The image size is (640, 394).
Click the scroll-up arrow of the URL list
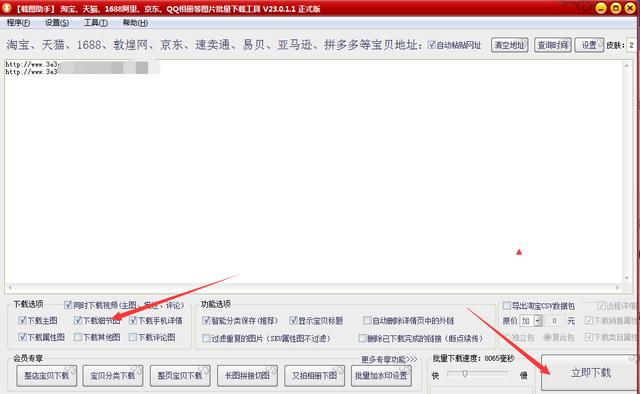tap(627, 65)
